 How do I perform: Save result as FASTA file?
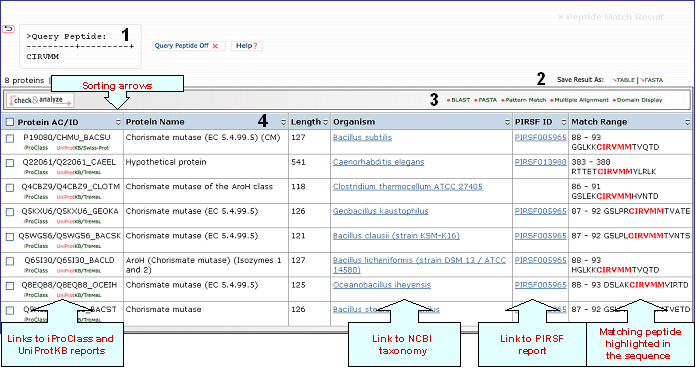pyautogui.click(x=651, y=80)
